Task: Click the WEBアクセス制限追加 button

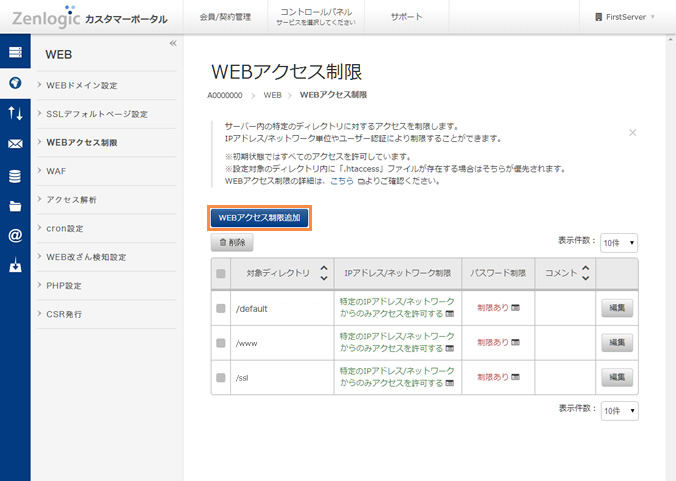Action: pyautogui.click(x=260, y=218)
